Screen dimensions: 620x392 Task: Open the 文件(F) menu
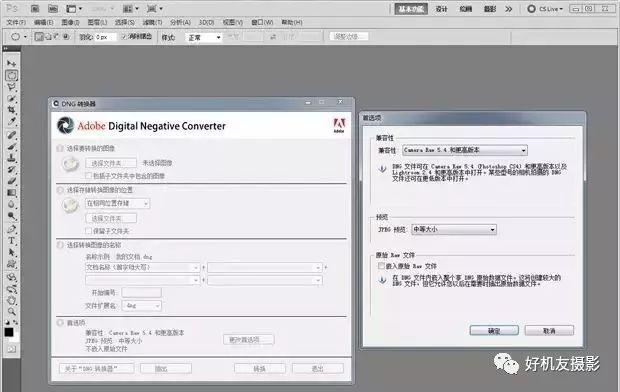click(x=16, y=23)
